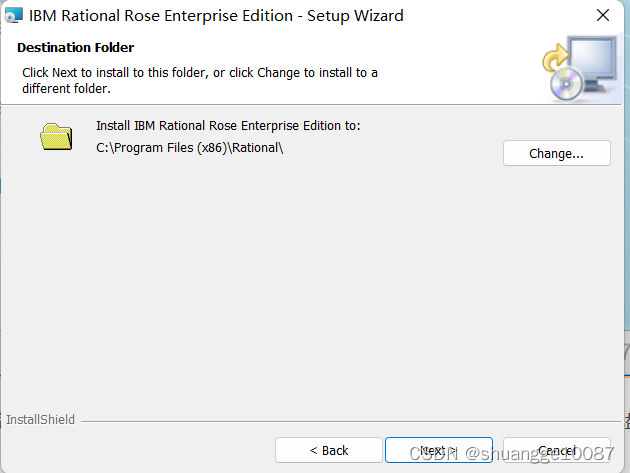Click the setup wizard title bar icon
The height and width of the screenshot is (473, 630).
(x=14, y=16)
